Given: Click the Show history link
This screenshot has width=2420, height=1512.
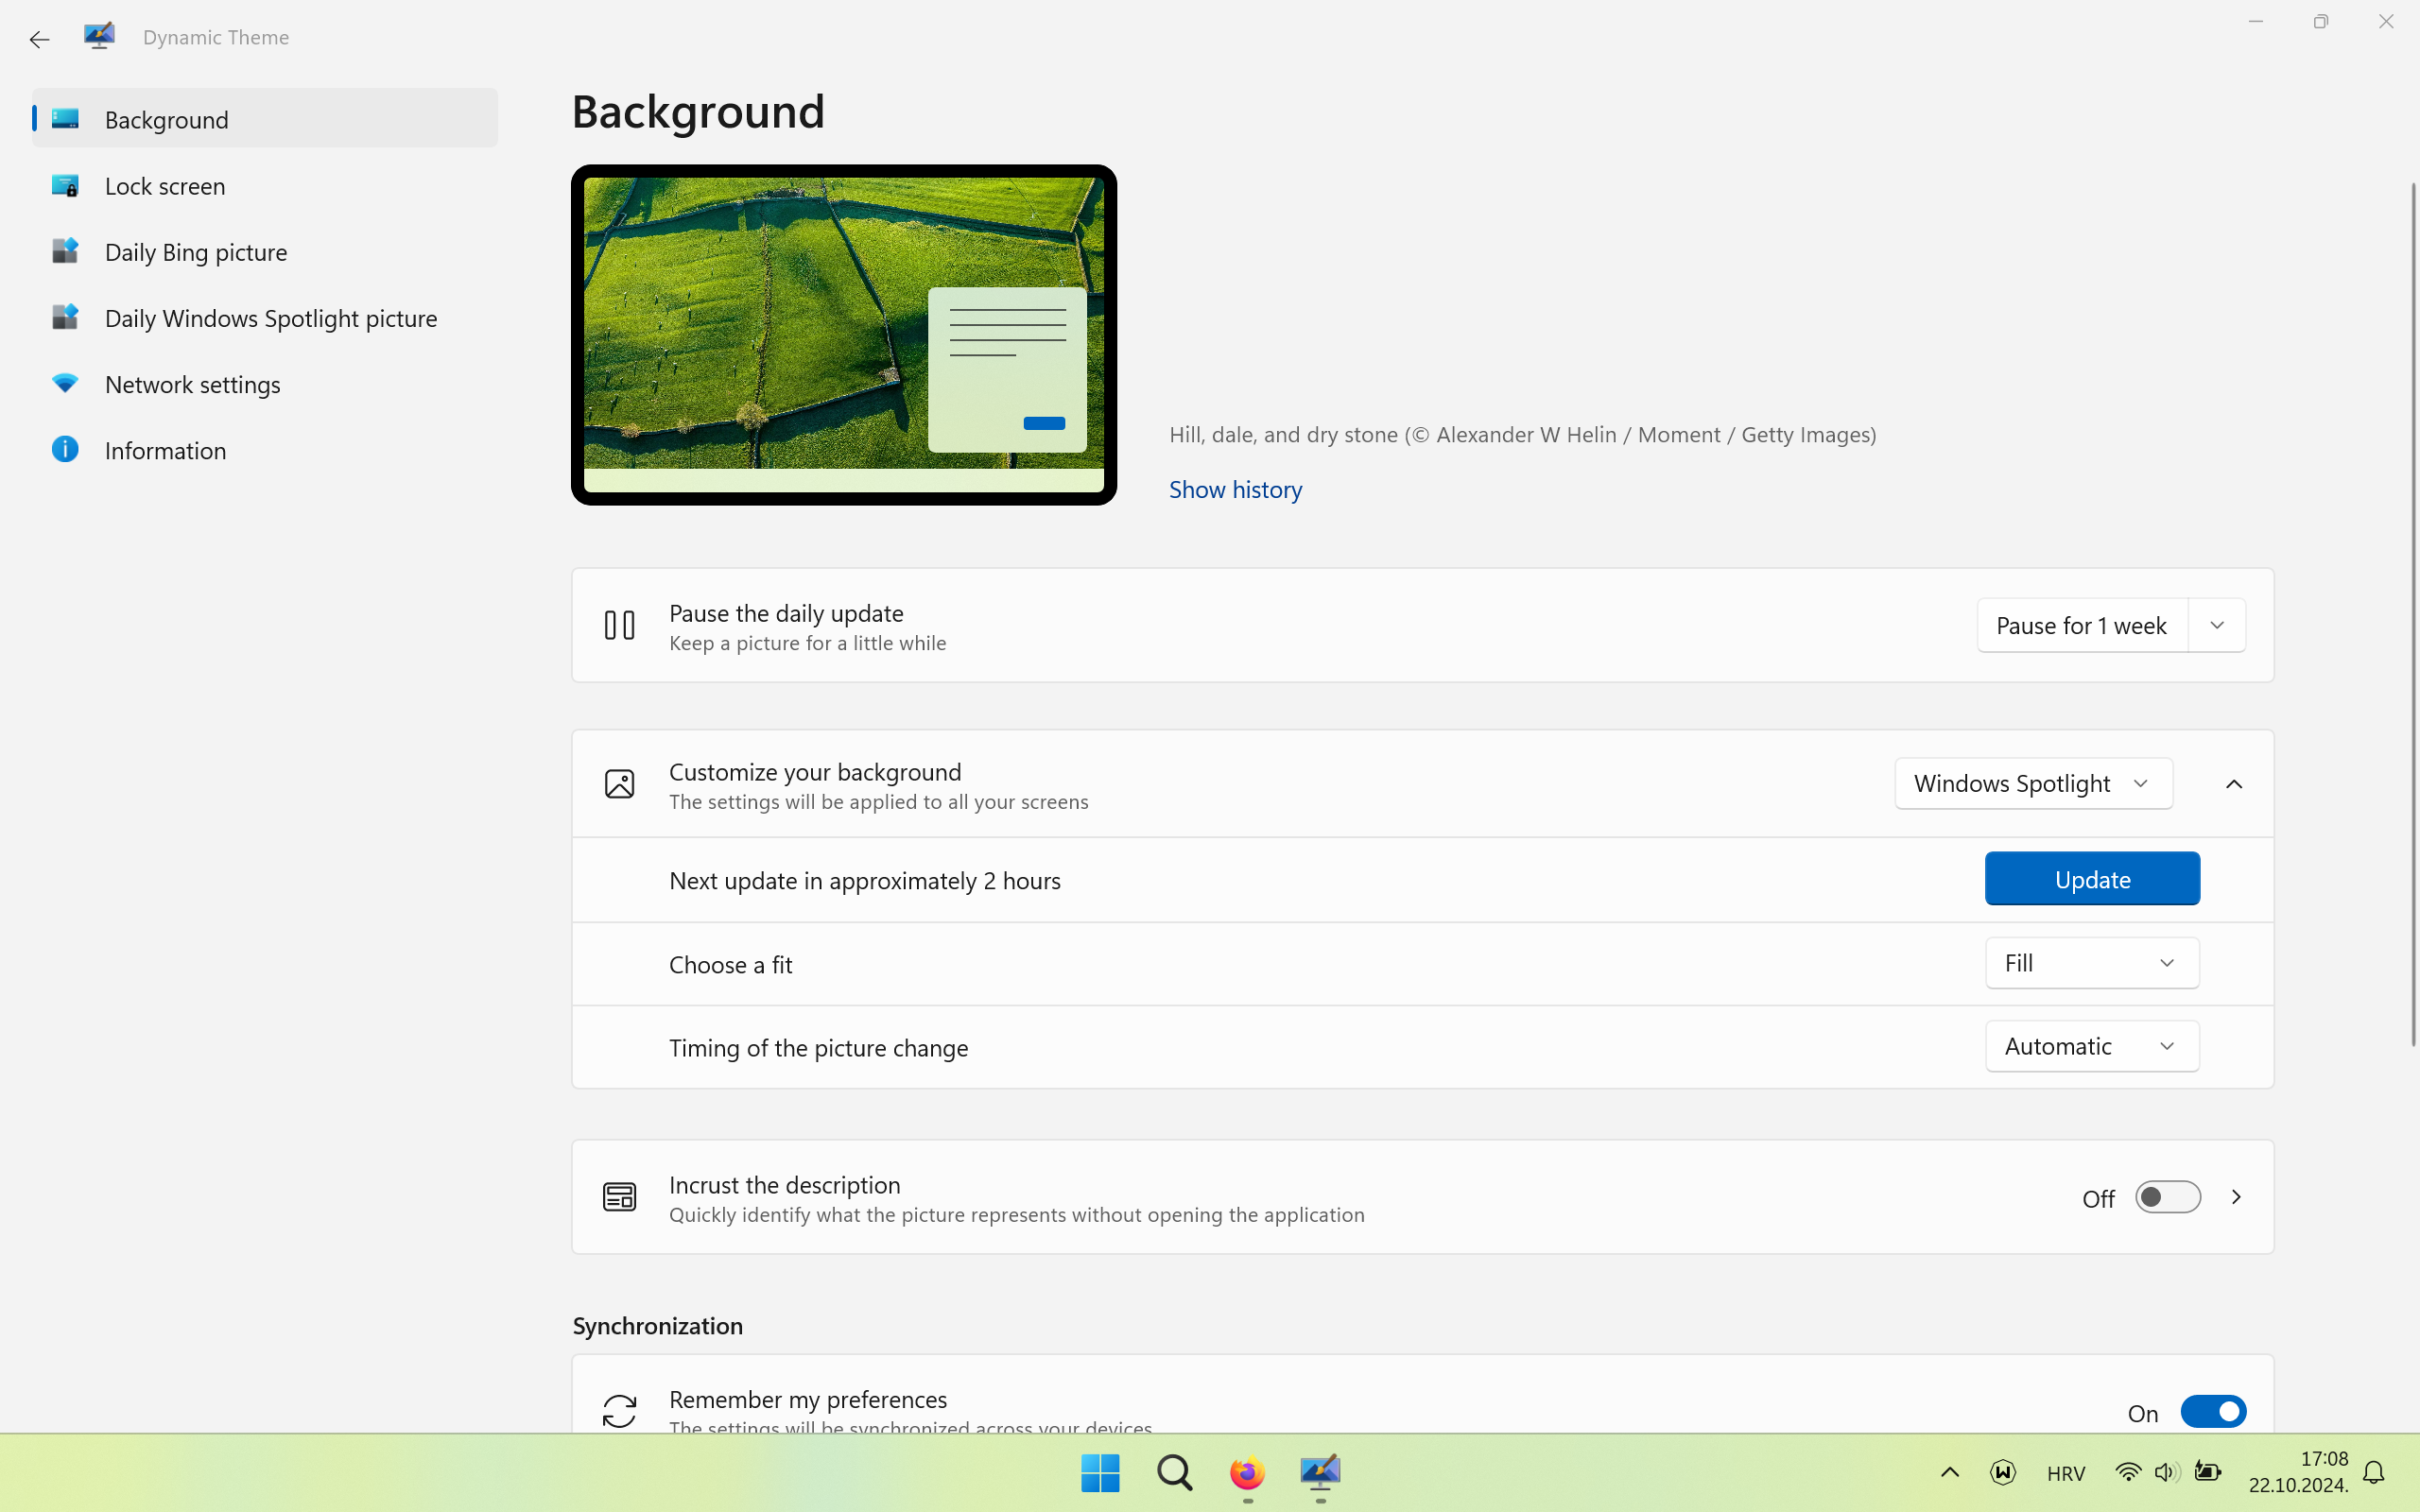Looking at the screenshot, I should [1235, 489].
